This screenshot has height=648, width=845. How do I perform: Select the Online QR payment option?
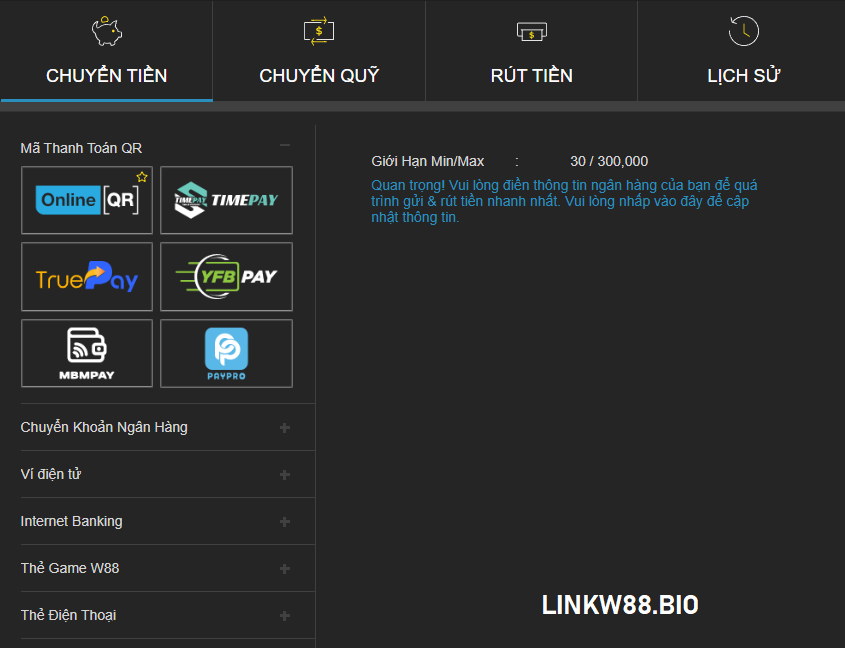point(87,200)
